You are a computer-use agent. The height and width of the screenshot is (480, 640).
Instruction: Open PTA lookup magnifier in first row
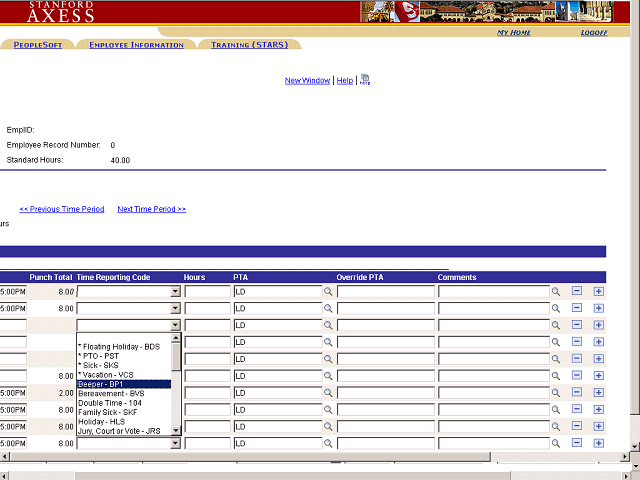pyautogui.click(x=327, y=291)
